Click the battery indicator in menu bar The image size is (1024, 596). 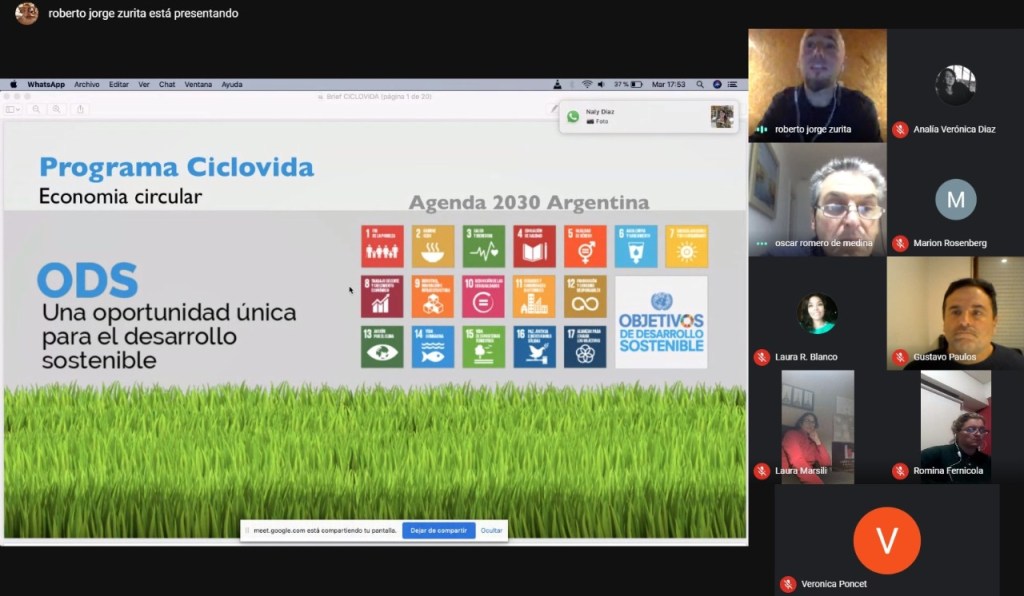coord(636,84)
